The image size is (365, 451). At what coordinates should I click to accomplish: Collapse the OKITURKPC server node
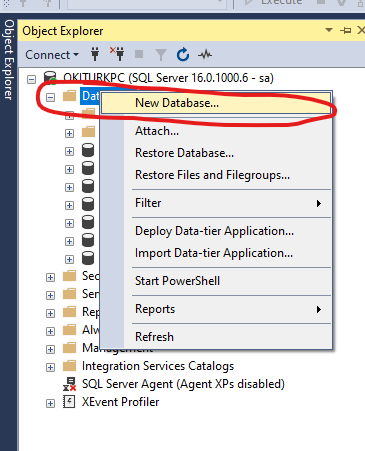click(x=31, y=79)
